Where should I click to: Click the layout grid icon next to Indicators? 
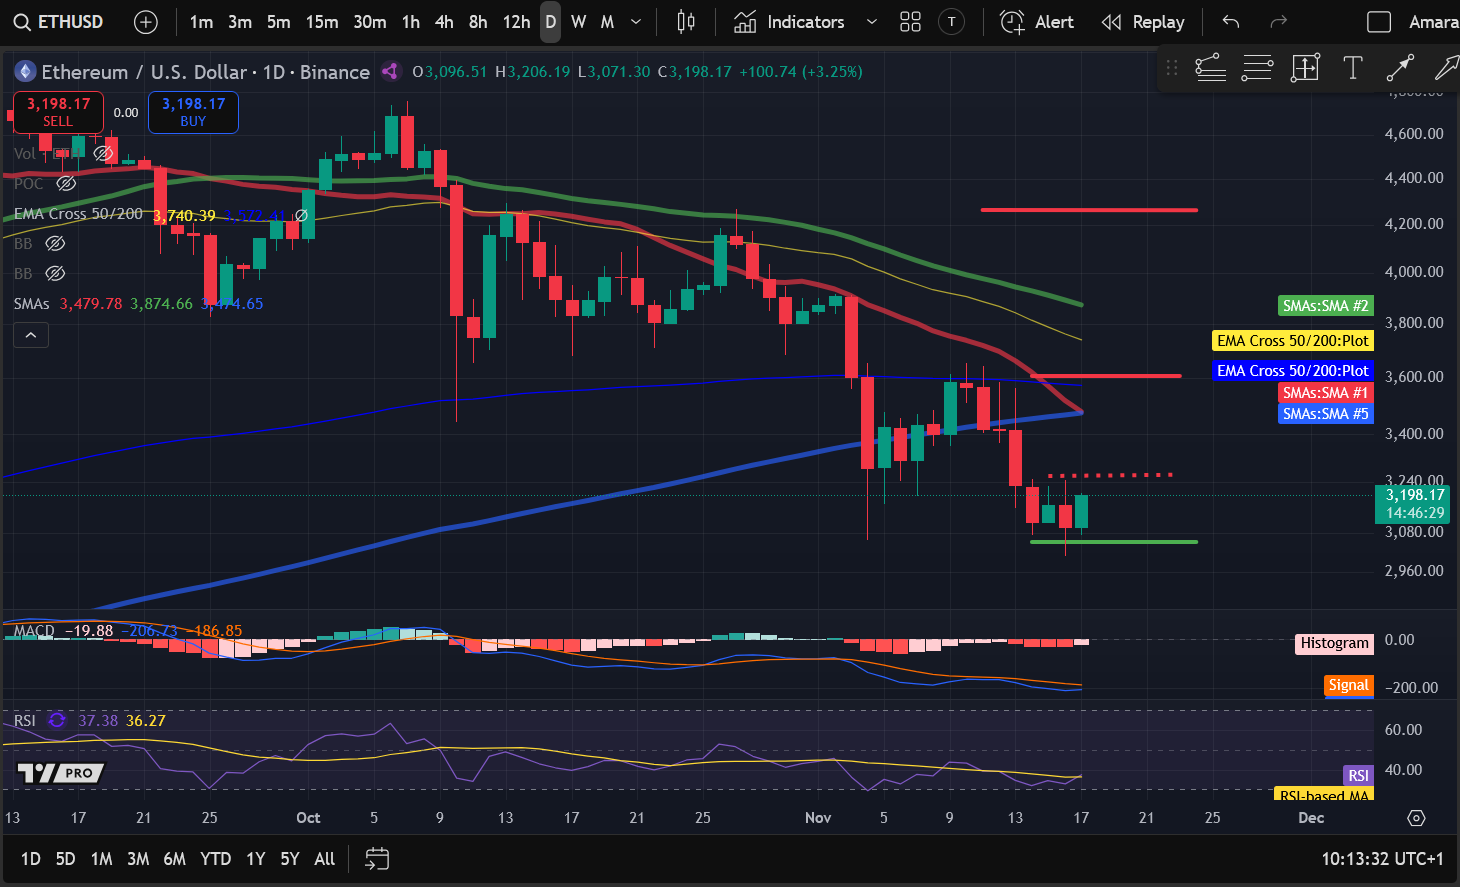click(x=910, y=22)
